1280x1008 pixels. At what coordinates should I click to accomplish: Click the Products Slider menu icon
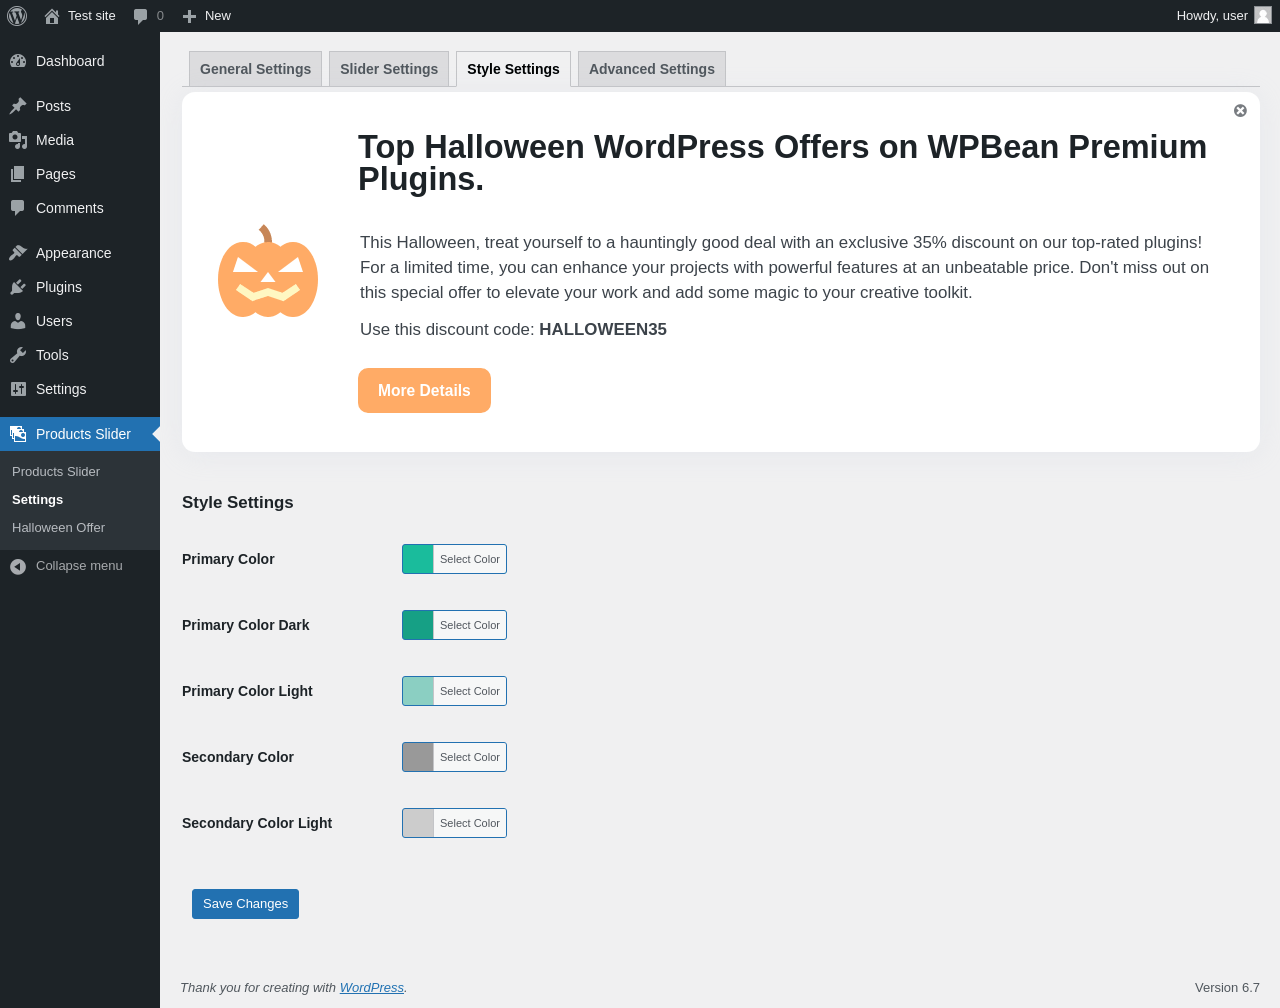(18, 434)
